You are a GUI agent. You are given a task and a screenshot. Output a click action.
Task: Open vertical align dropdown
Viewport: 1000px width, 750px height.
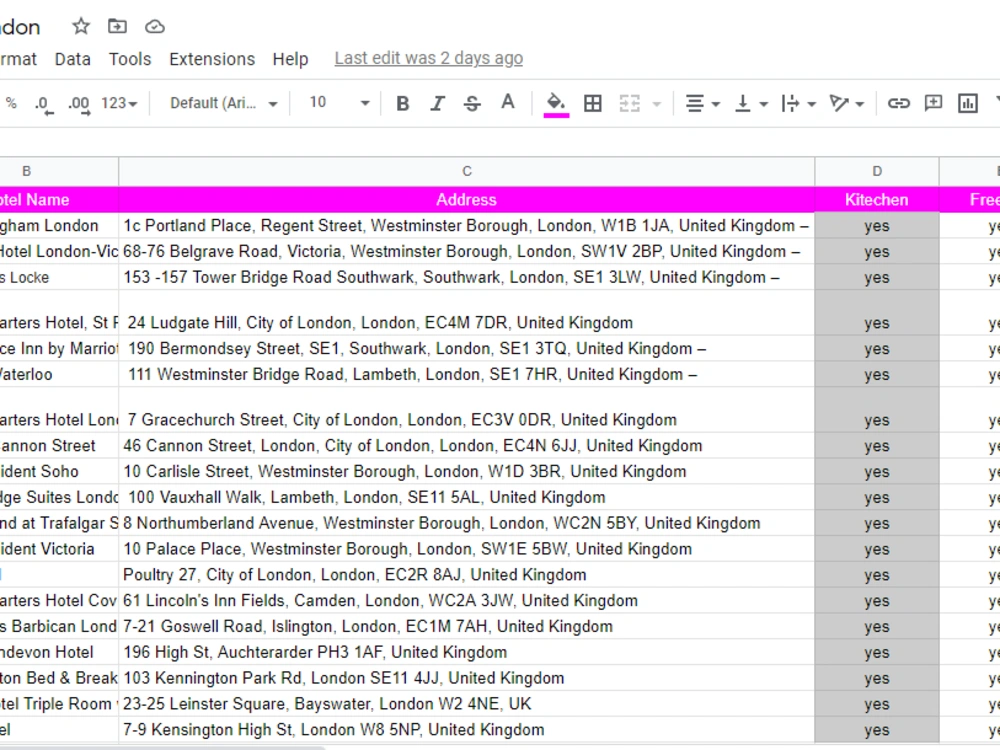click(751, 103)
